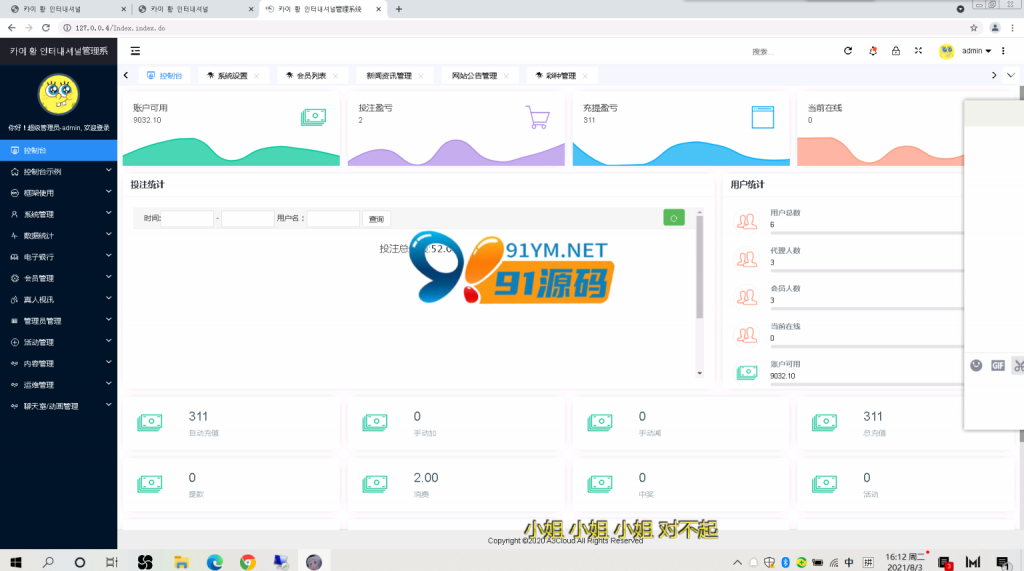Expand 系统管理 sidebar menu
Screen dimensions: 1024x571
(x=59, y=214)
